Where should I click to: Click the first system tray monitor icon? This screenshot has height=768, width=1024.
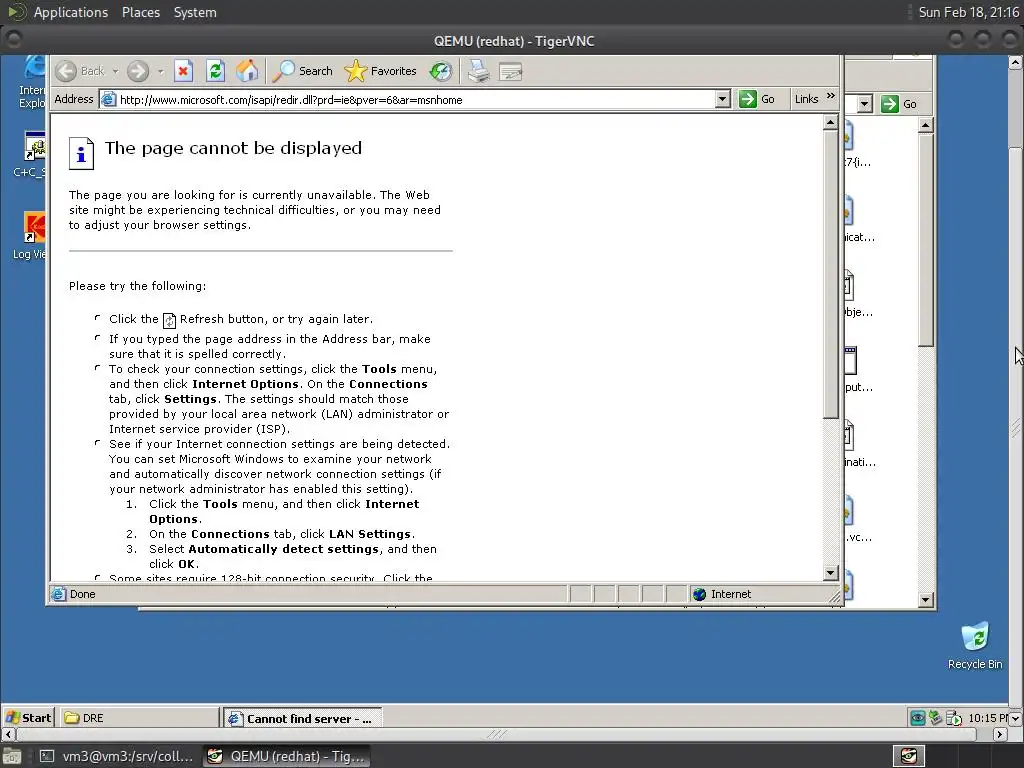coord(918,718)
